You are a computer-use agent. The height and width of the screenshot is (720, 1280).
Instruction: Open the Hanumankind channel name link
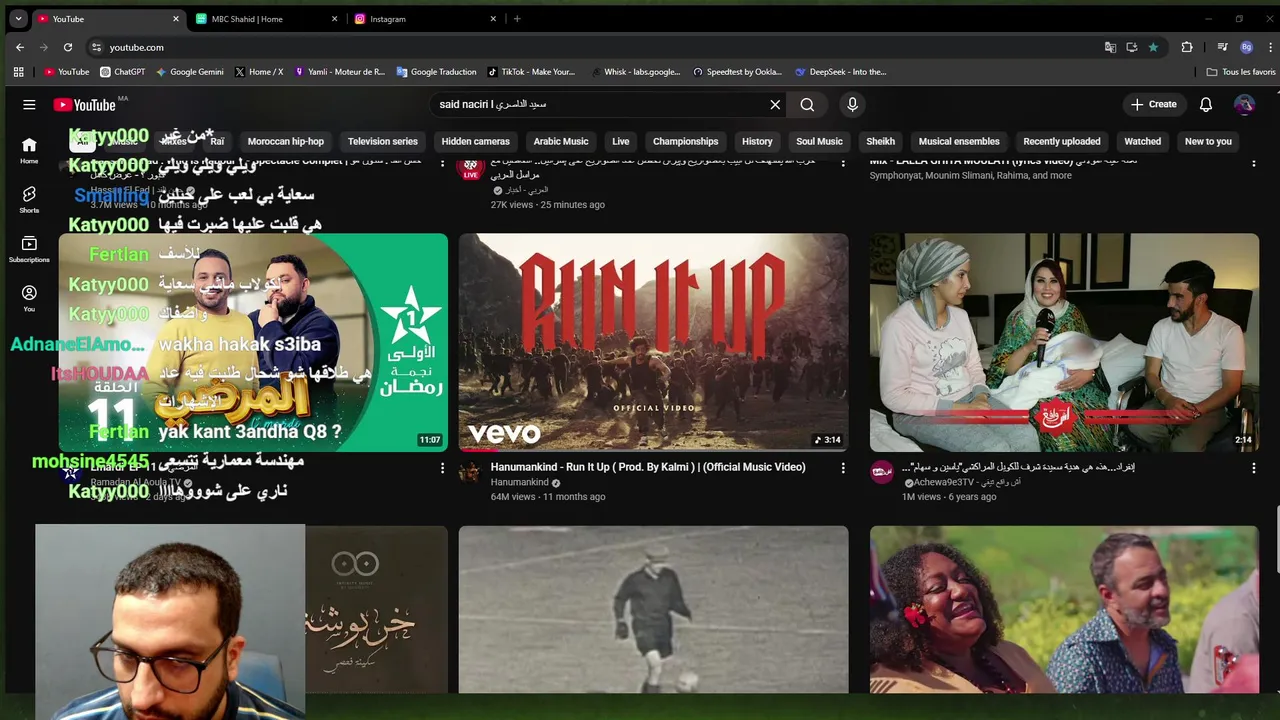click(519, 482)
